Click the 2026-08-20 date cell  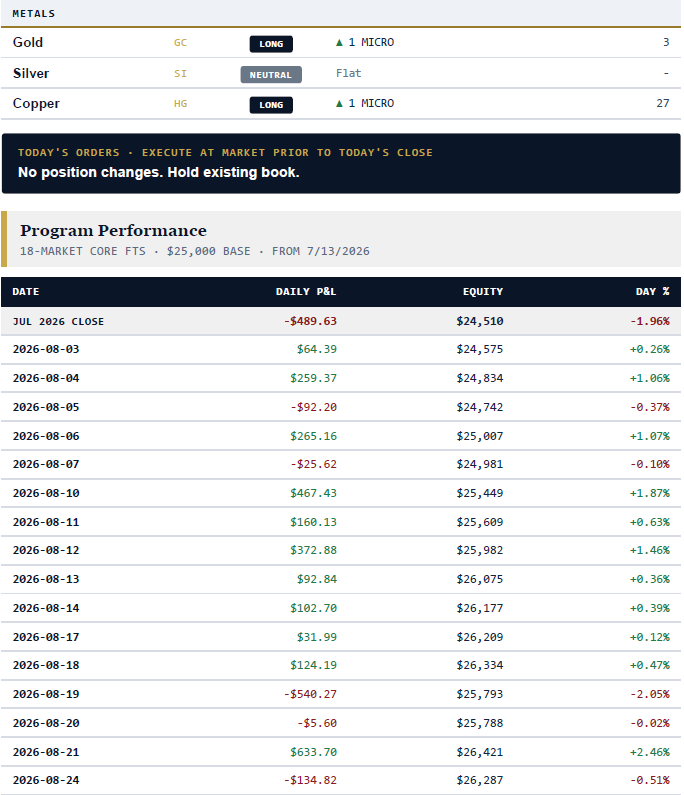click(x=46, y=722)
